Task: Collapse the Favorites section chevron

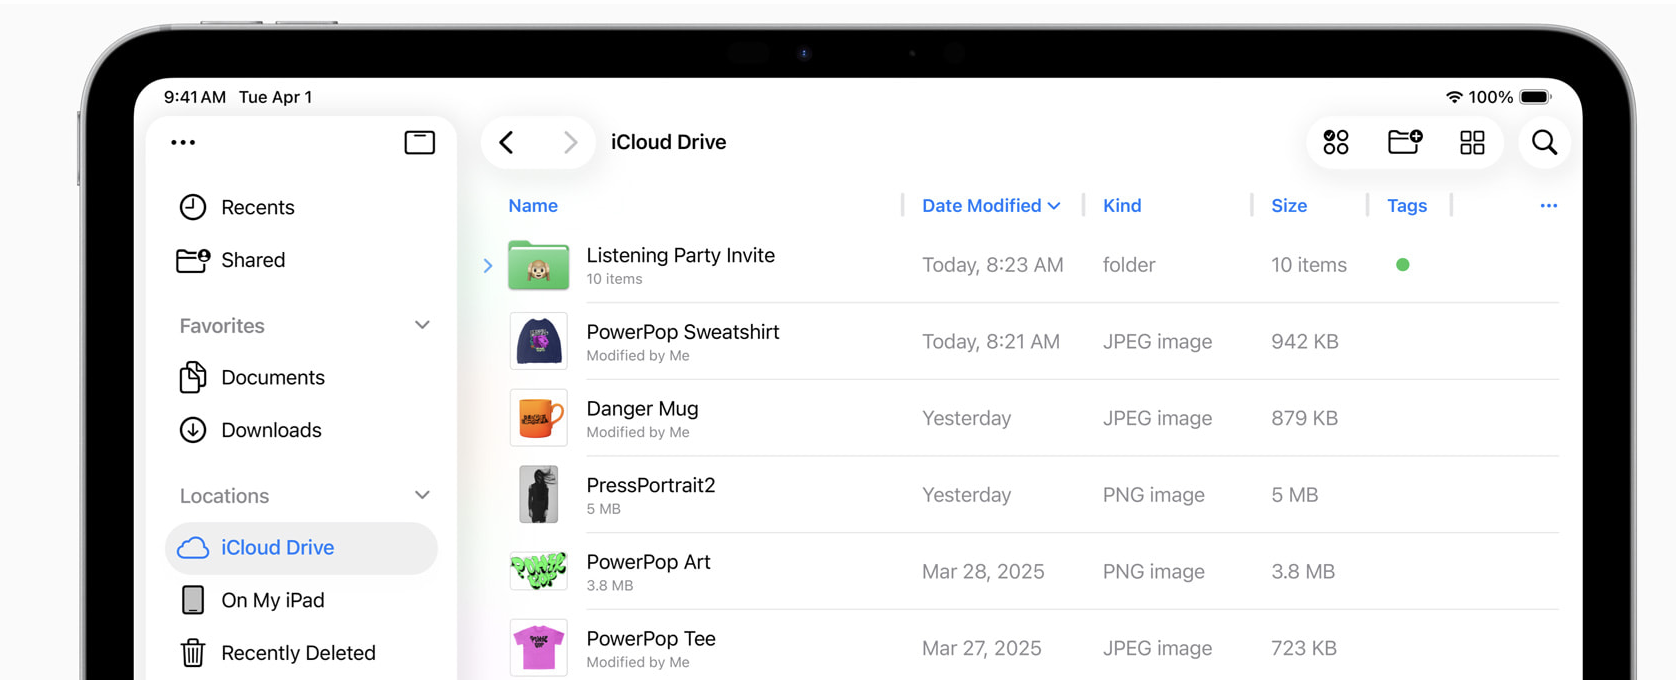Action: pos(422,325)
